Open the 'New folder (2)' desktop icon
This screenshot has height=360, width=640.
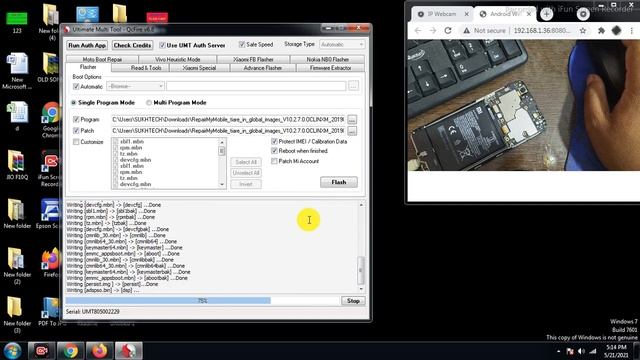pos(17,266)
